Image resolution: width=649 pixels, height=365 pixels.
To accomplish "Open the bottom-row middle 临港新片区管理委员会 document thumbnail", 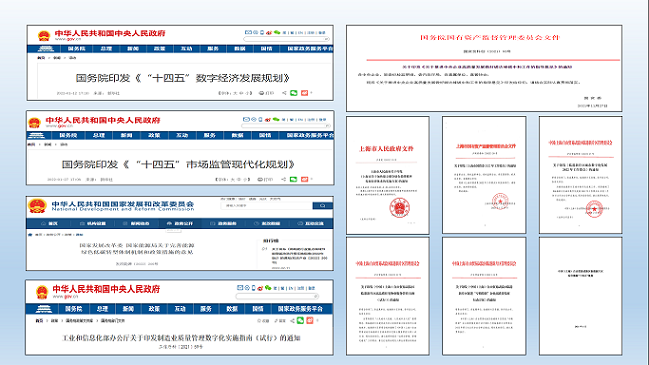I will [484, 296].
